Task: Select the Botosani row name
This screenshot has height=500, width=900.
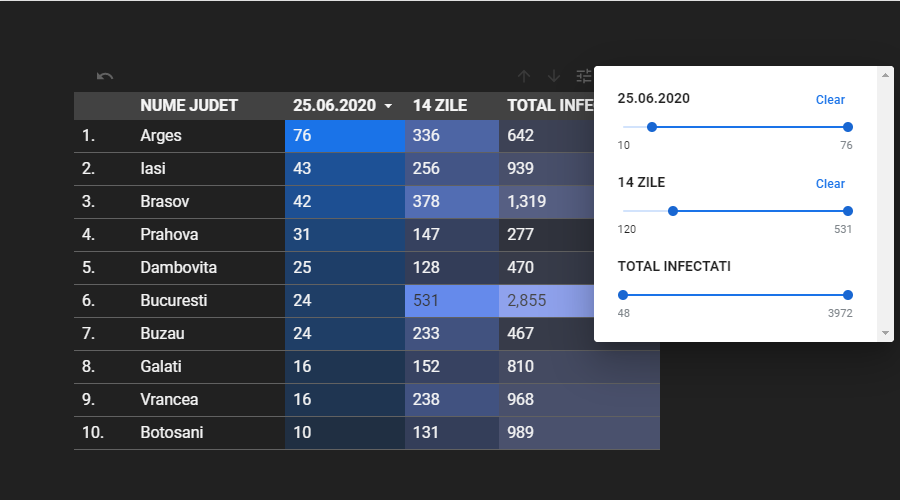Action: coord(172,432)
